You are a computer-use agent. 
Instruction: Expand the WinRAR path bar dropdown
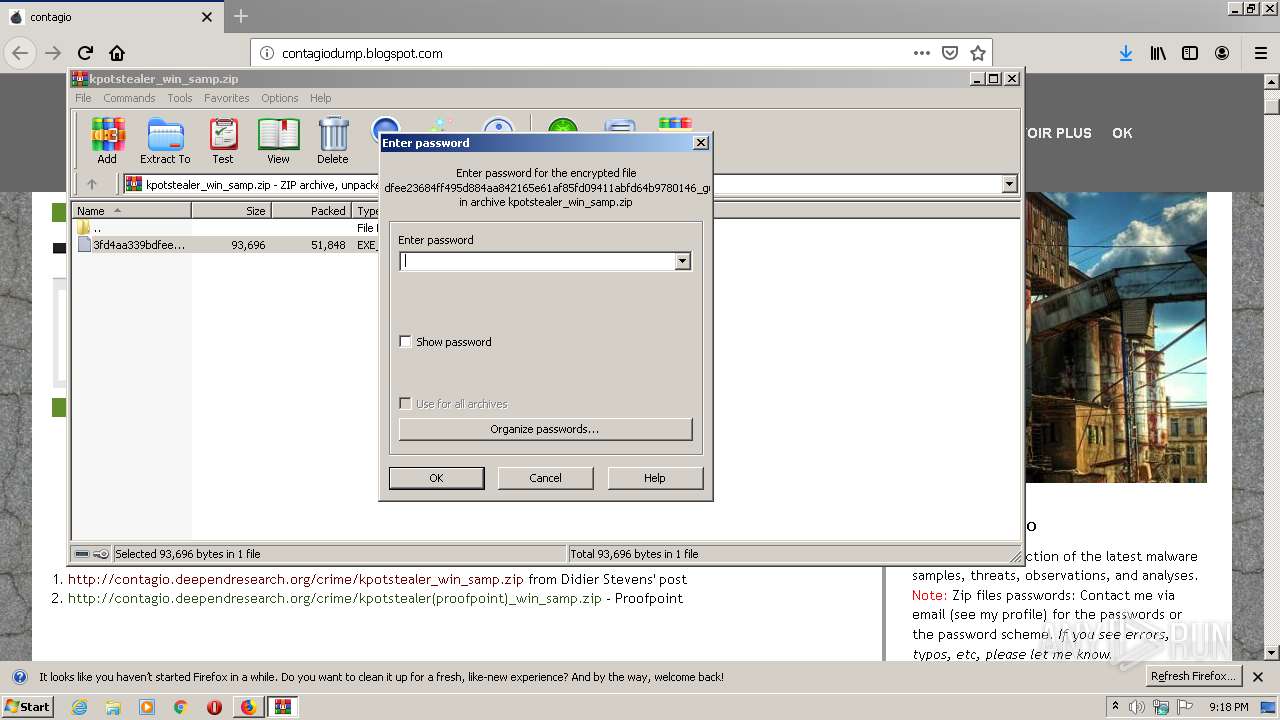(1009, 184)
